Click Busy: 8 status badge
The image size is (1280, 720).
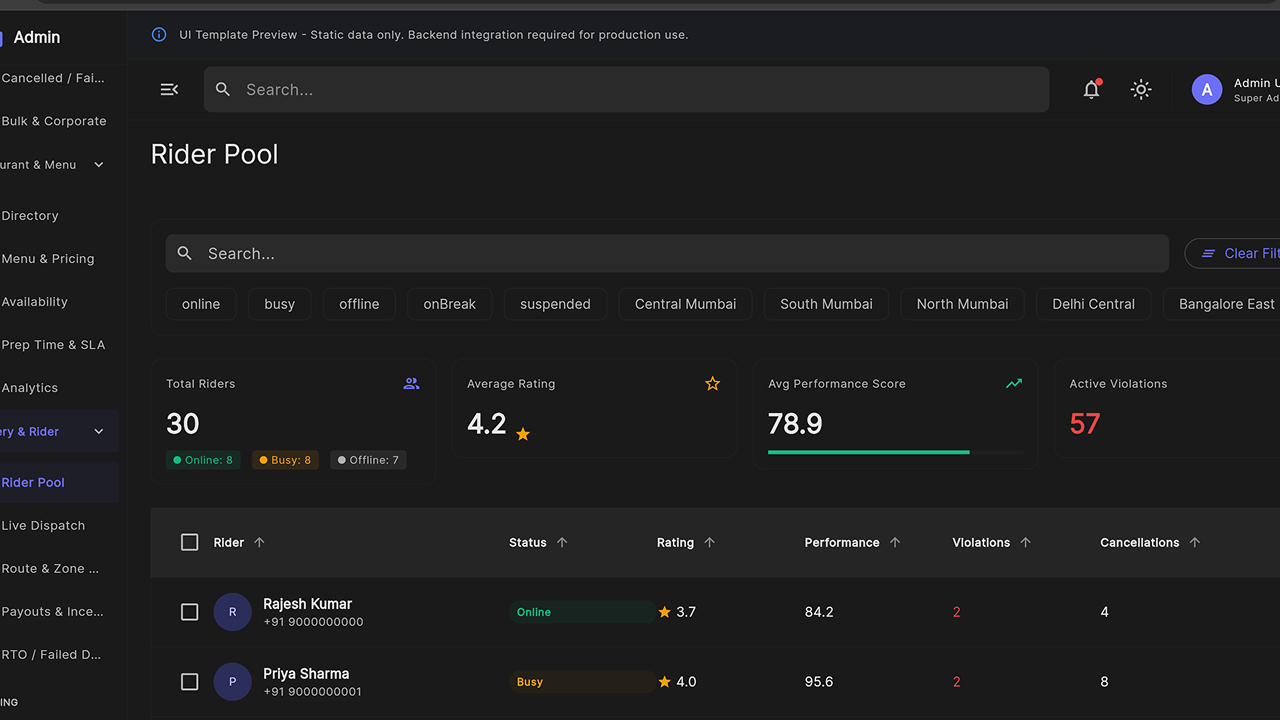285,460
